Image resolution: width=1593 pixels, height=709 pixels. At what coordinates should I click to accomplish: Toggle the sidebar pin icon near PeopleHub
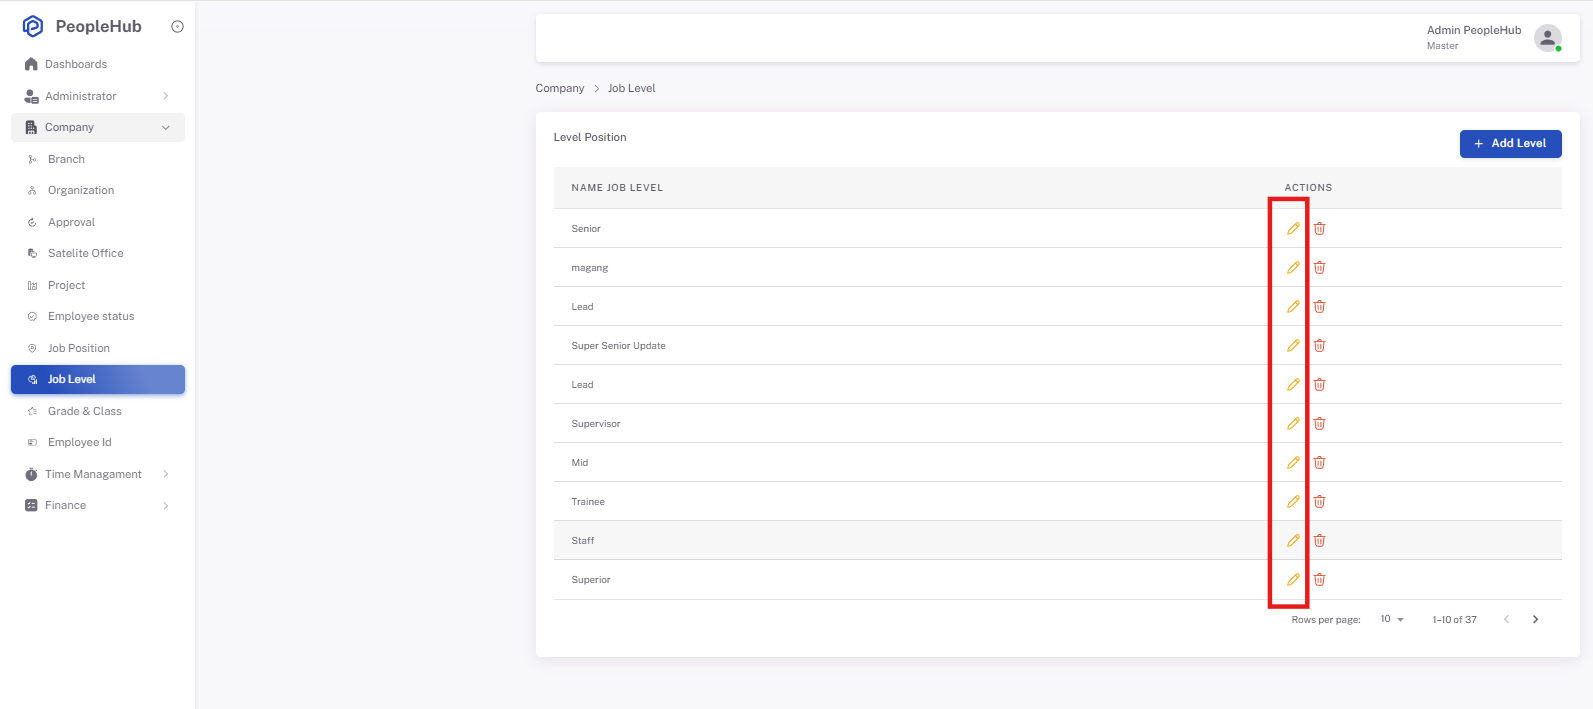click(x=177, y=27)
